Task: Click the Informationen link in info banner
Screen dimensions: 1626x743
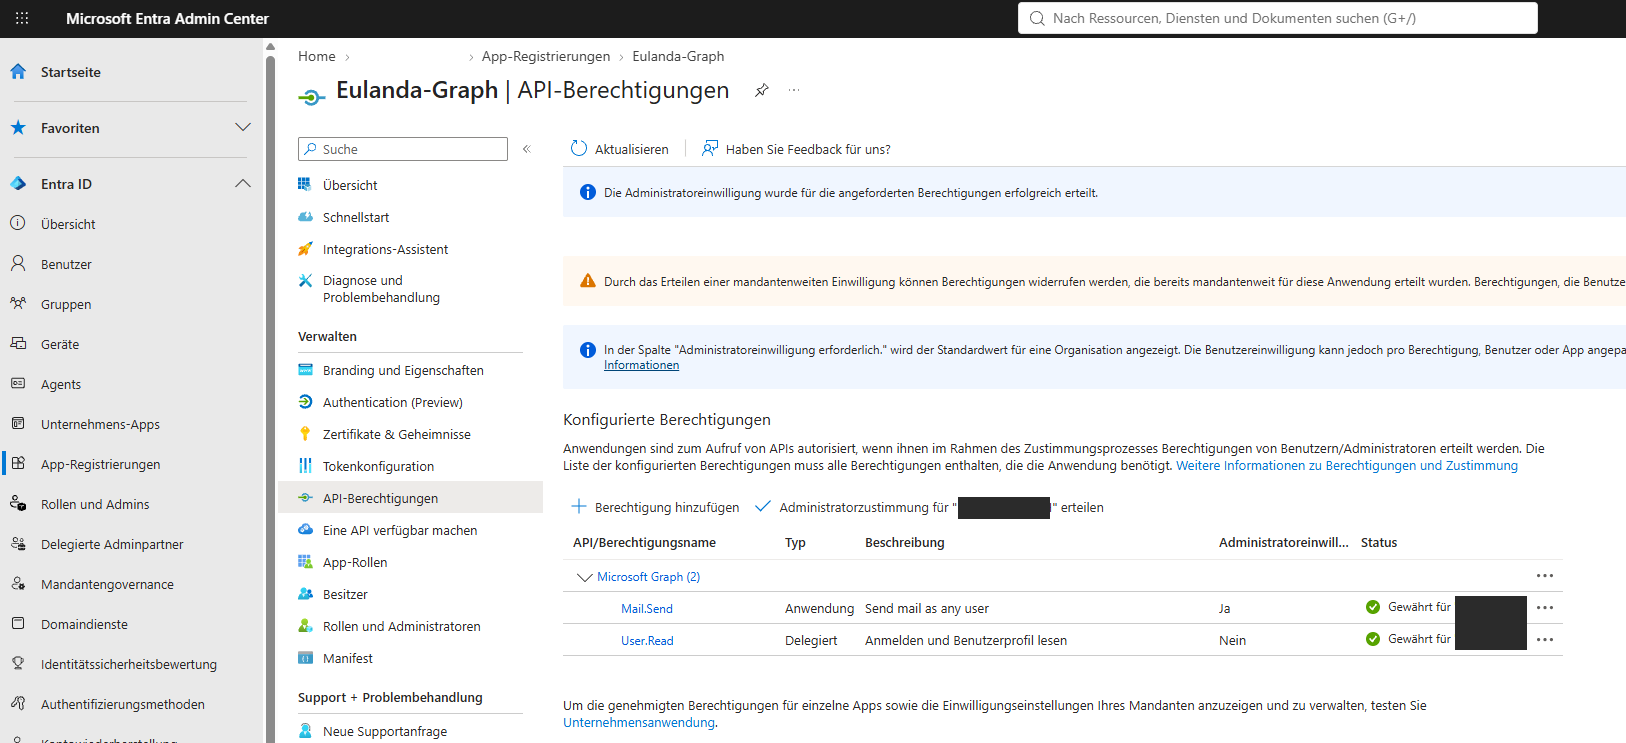Action: [x=641, y=365]
